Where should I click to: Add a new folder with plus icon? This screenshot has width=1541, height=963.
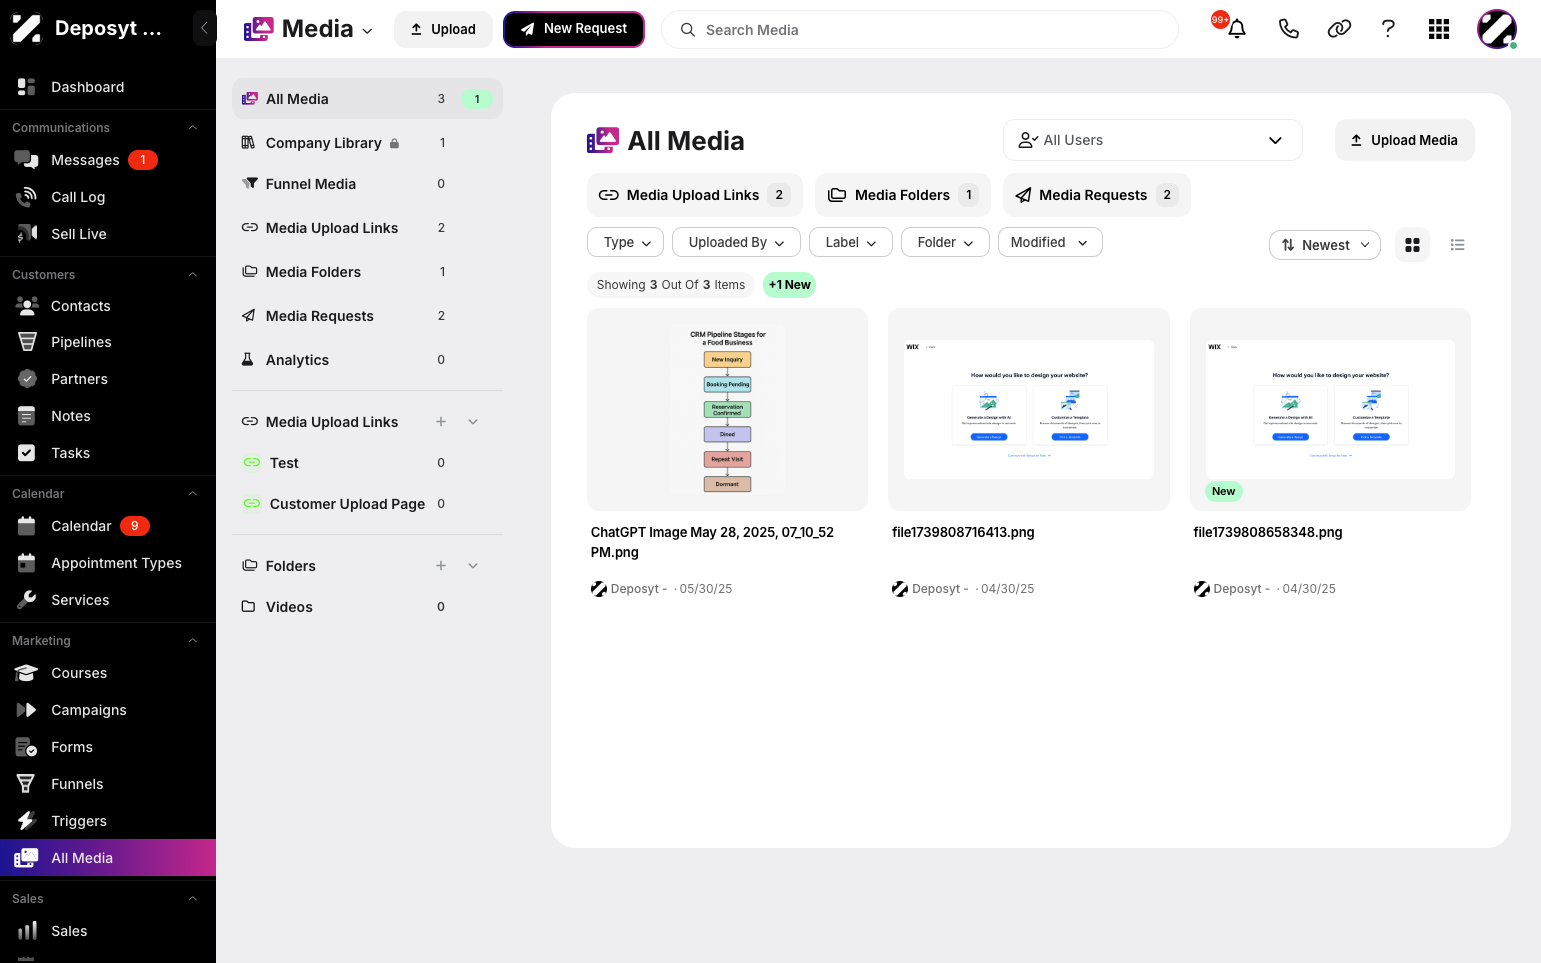(x=441, y=566)
